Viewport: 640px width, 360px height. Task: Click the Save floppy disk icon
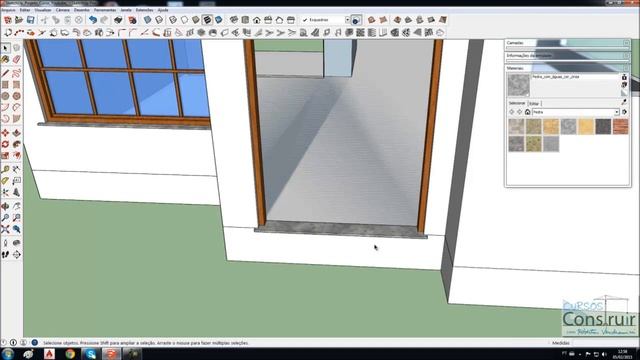(x=31, y=20)
